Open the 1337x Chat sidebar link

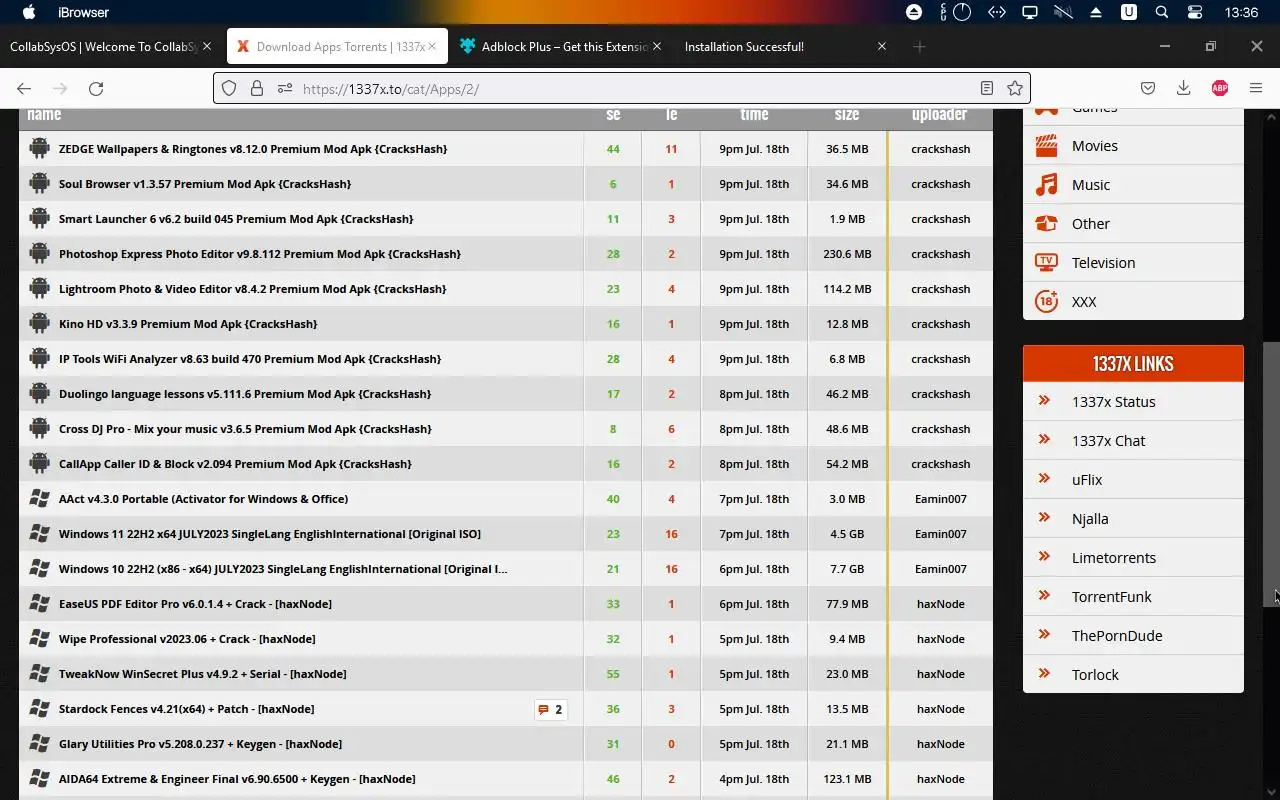tap(1108, 441)
